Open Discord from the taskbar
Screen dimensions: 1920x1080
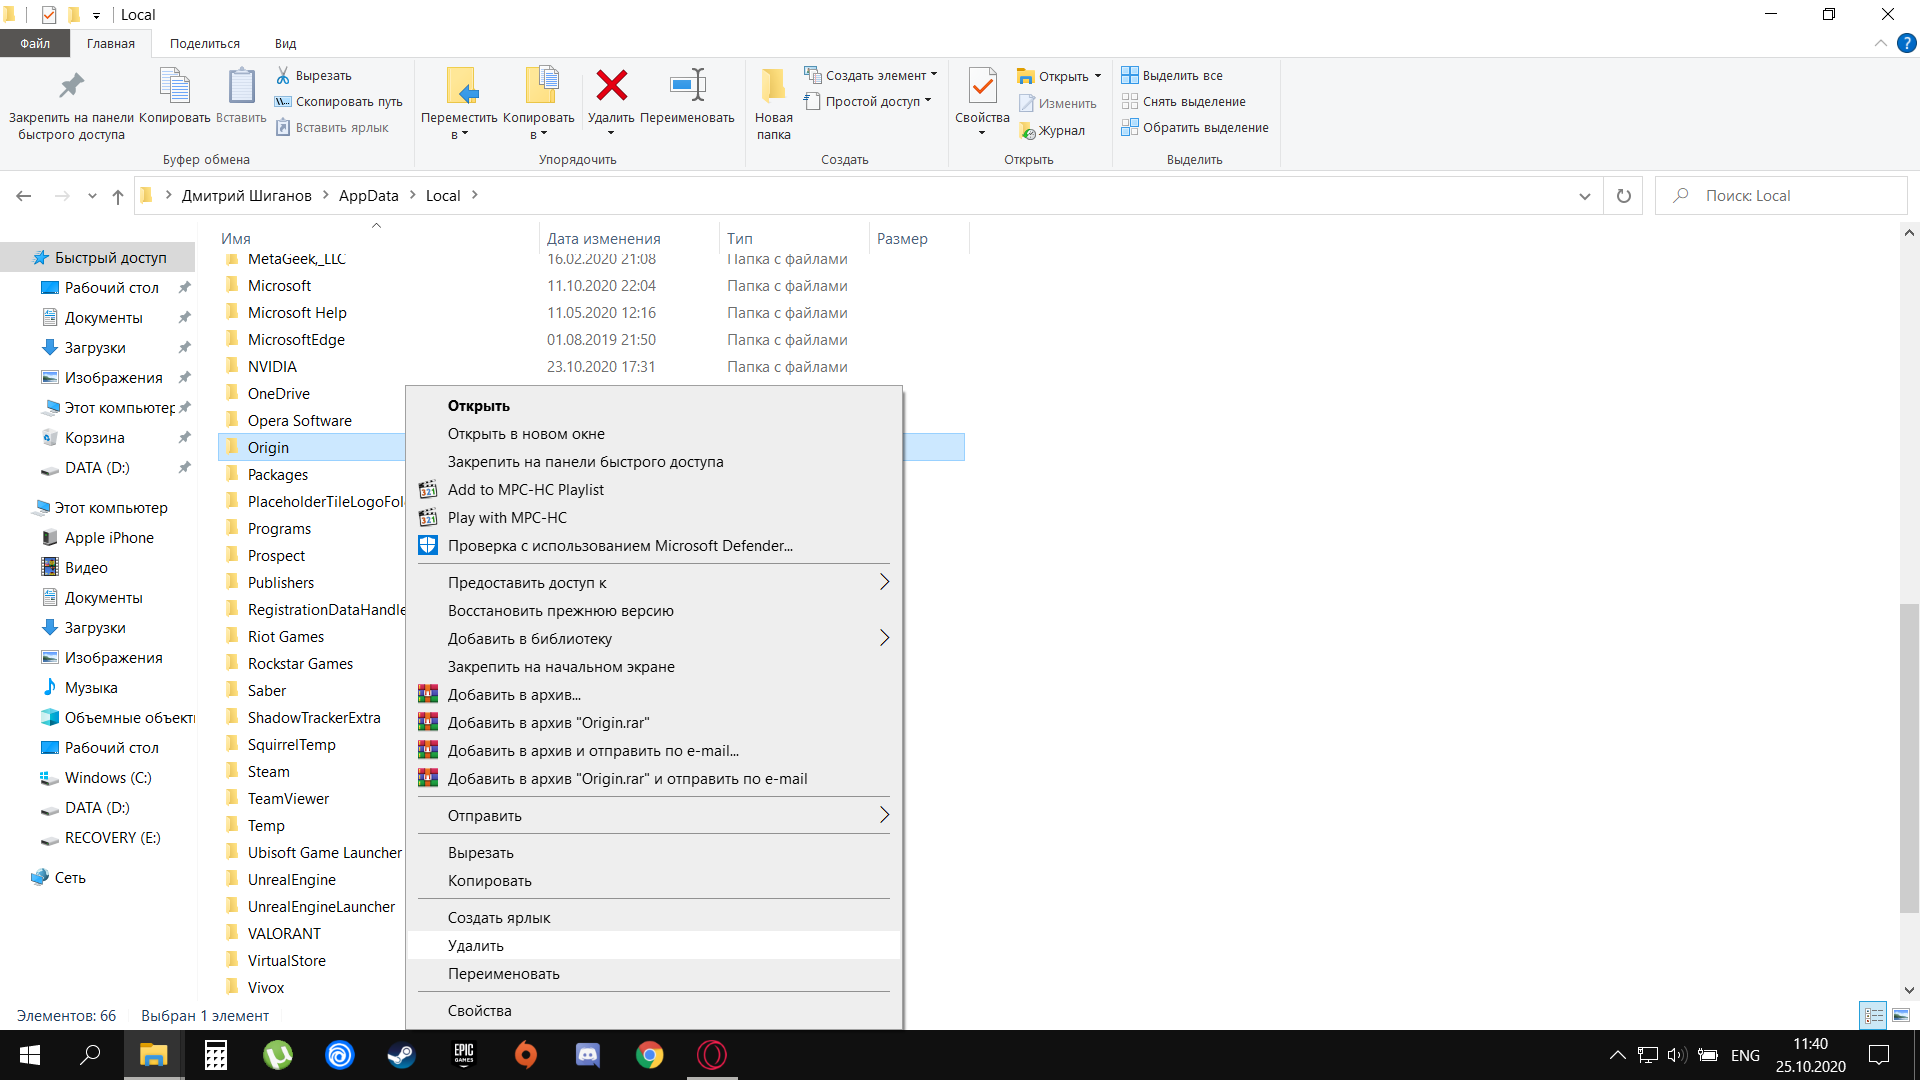coord(588,1055)
